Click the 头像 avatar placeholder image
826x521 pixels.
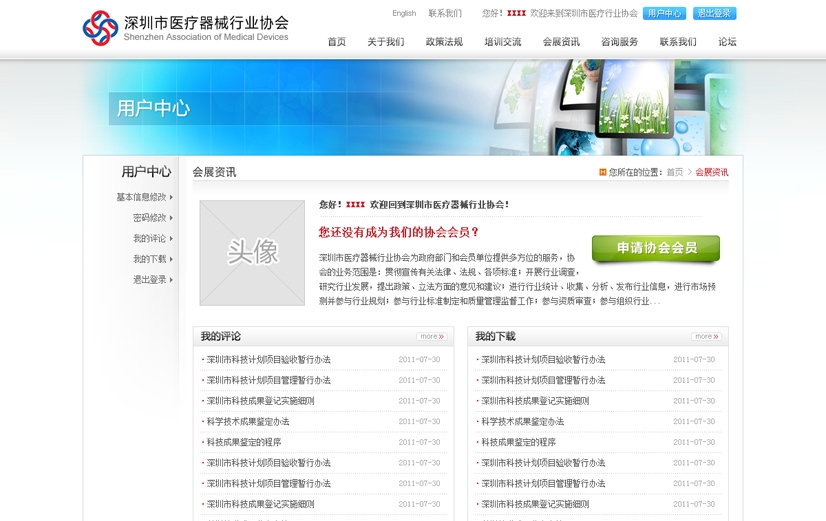[252, 253]
